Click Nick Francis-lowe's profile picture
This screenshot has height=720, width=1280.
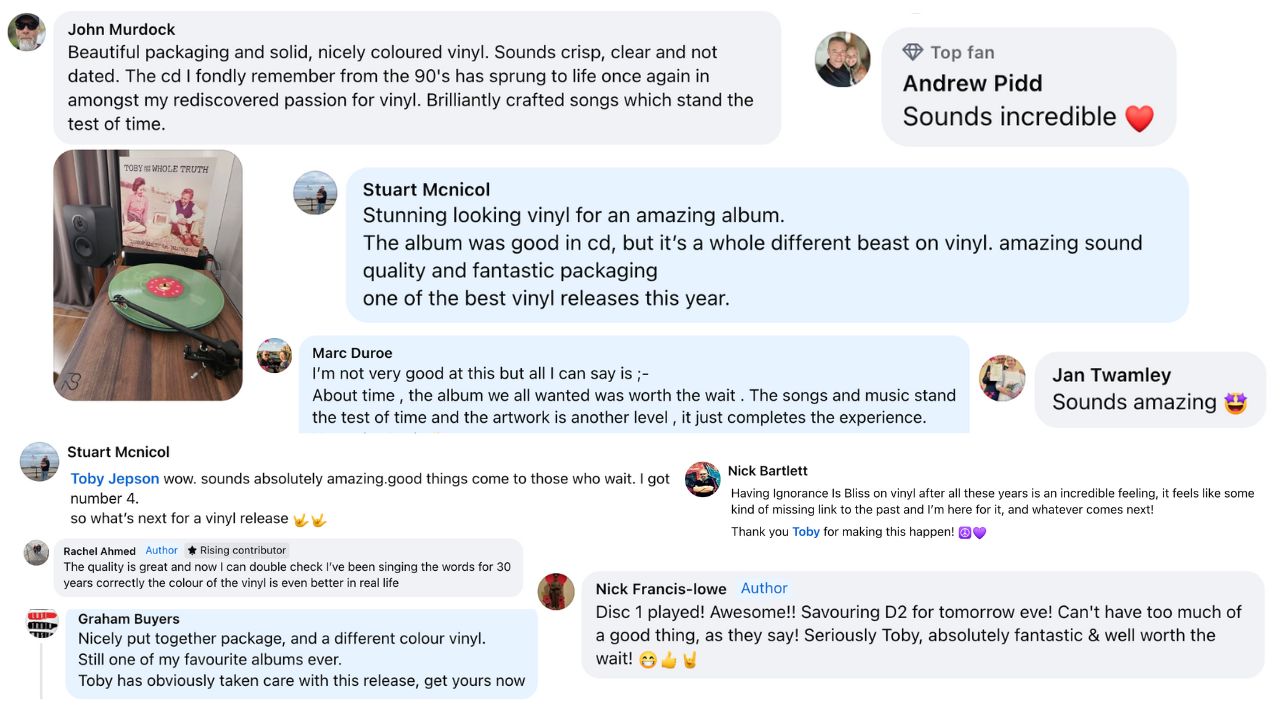(x=556, y=592)
